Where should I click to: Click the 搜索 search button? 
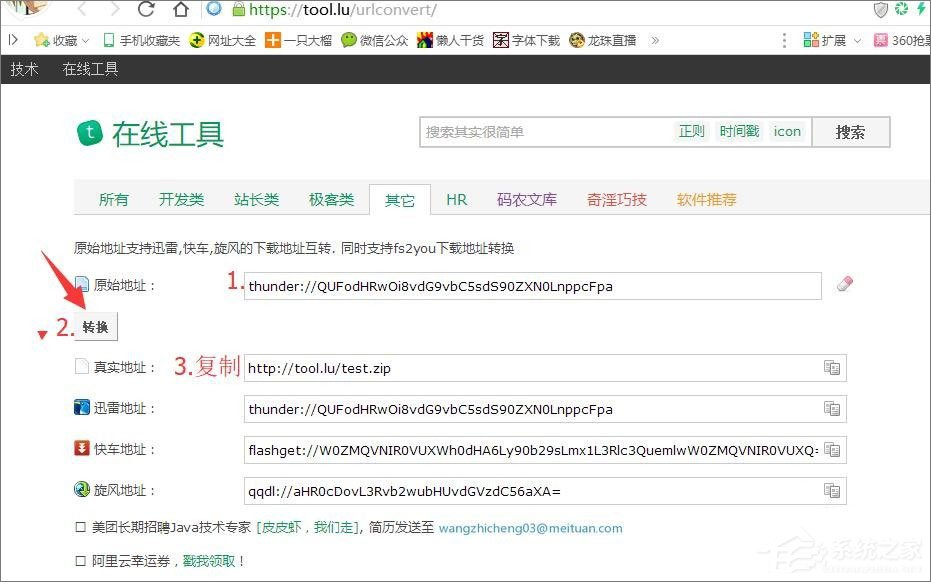(x=850, y=132)
